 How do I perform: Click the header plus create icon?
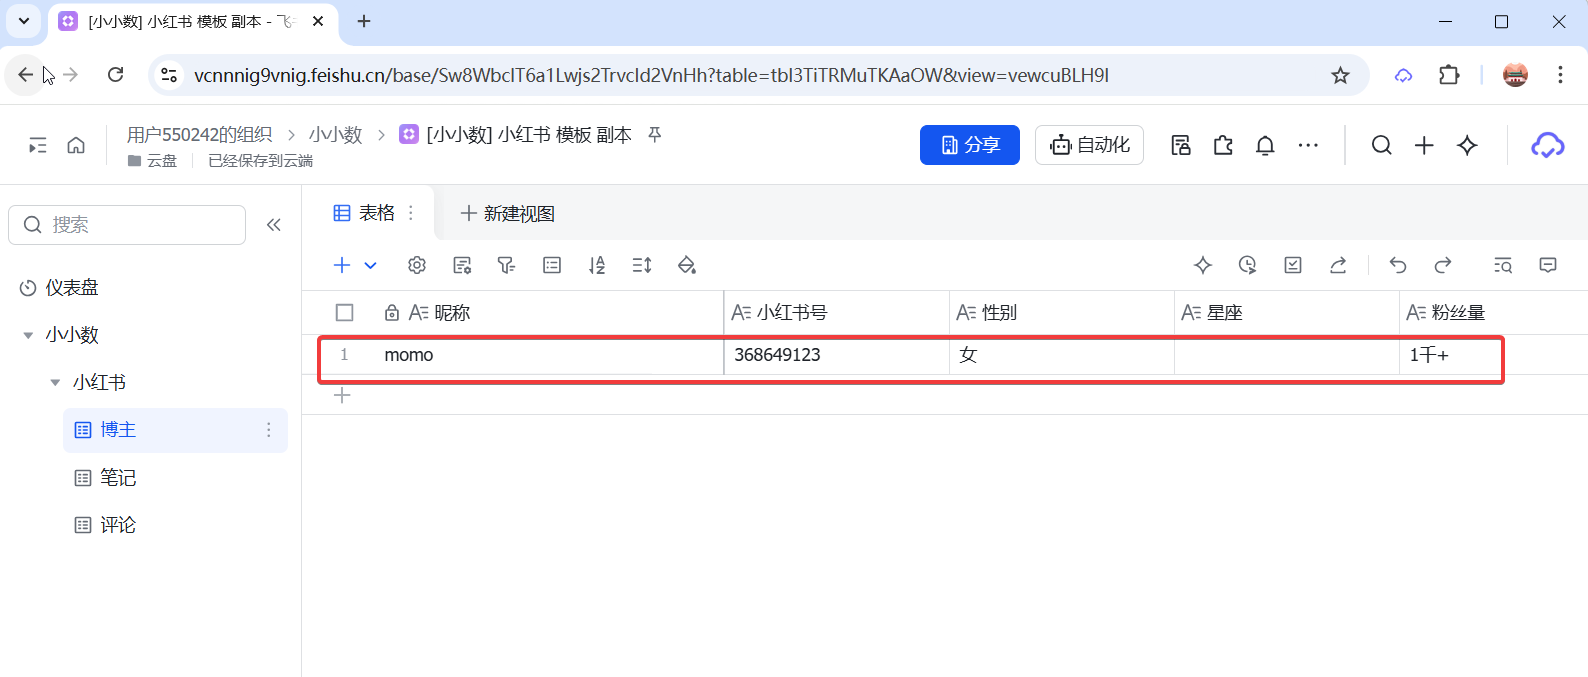[x=1424, y=145]
